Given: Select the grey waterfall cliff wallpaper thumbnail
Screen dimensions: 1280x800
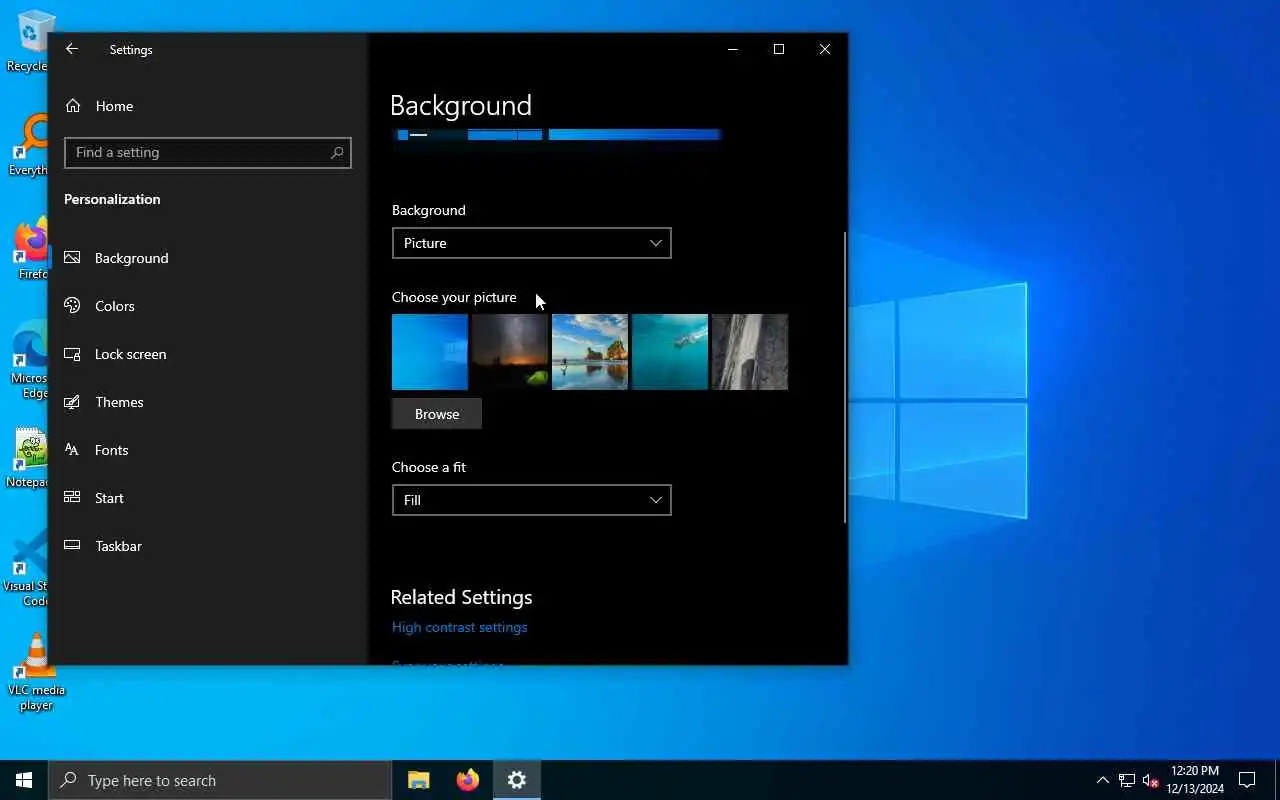Looking at the screenshot, I should pyautogui.click(x=750, y=352).
